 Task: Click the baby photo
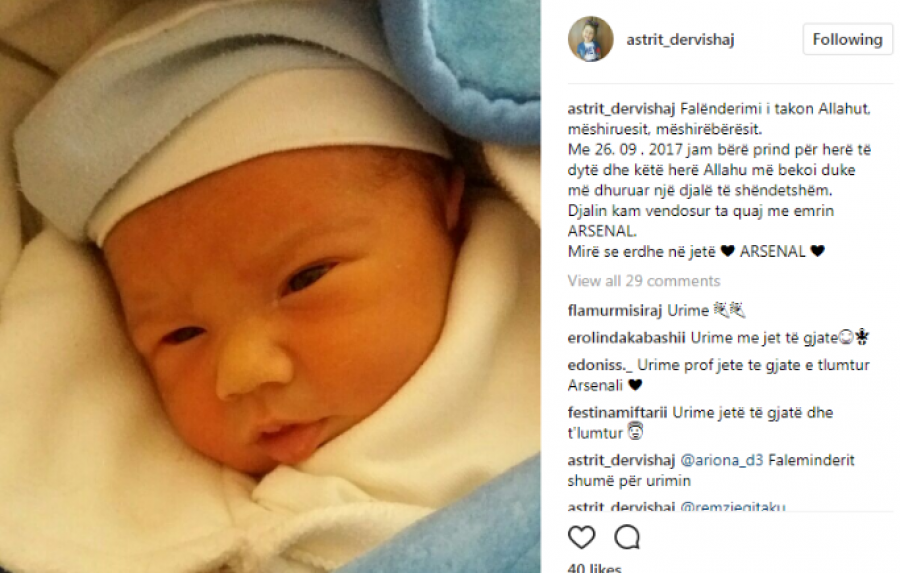click(270, 286)
